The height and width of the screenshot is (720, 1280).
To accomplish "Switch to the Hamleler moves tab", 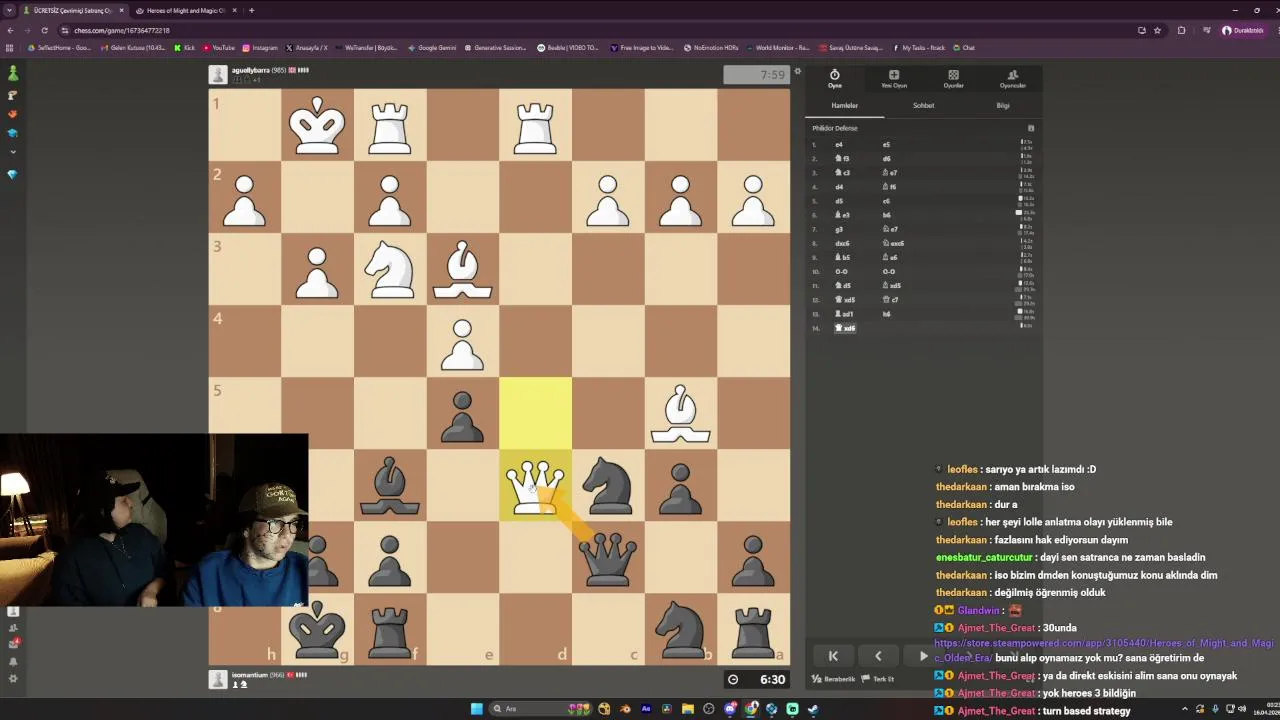I will (845, 105).
